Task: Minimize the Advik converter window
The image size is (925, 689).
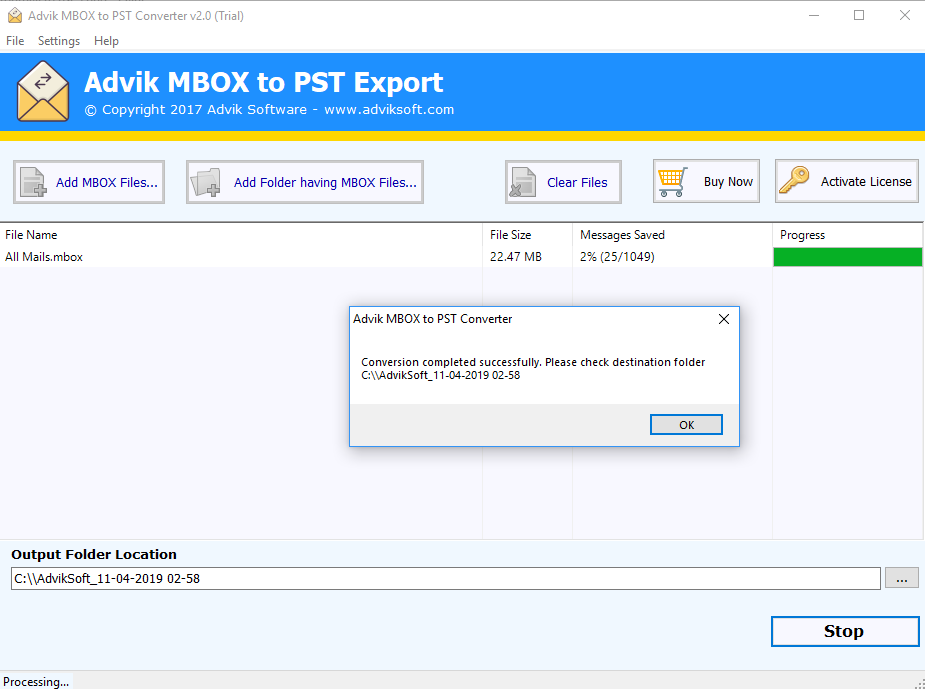Action: (x=814, y=15)
